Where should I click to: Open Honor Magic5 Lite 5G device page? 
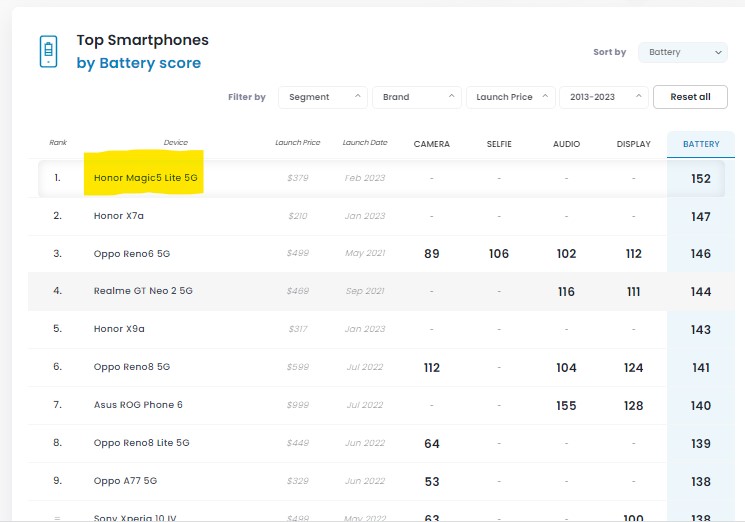145,178
